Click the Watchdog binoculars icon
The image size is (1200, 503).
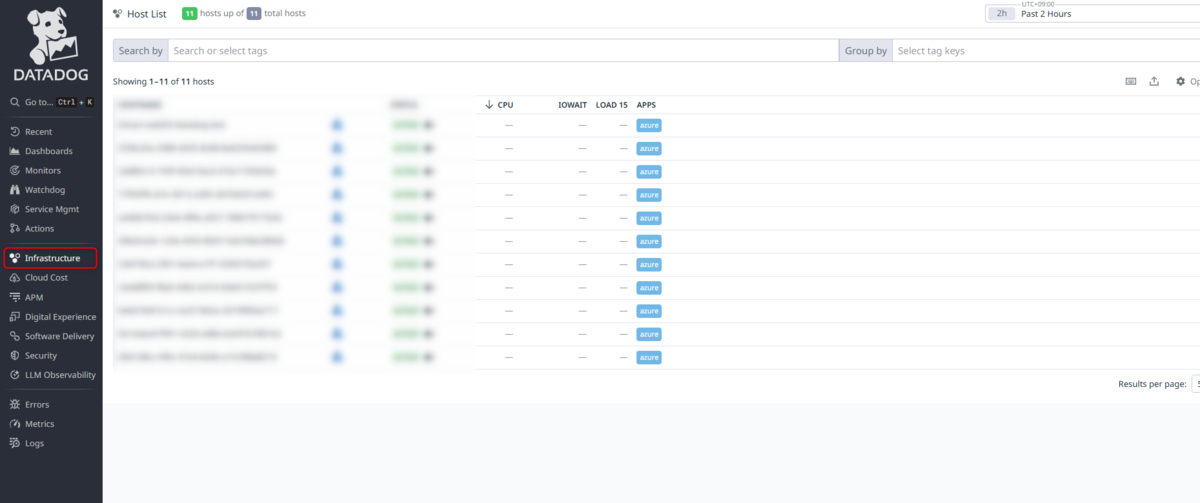coord(14,190)
